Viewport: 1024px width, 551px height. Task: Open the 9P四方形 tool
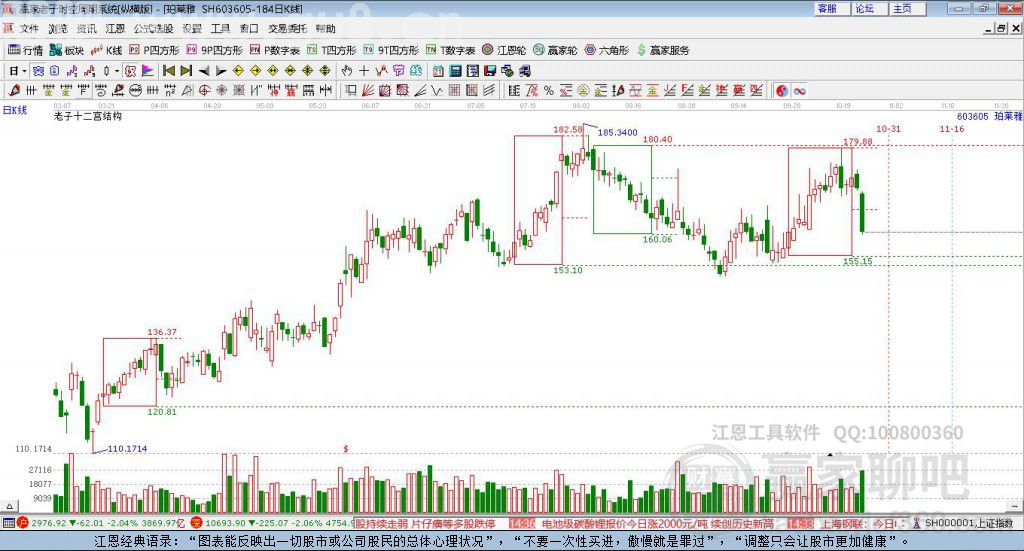pyautogui.click(x=214, y=50)
